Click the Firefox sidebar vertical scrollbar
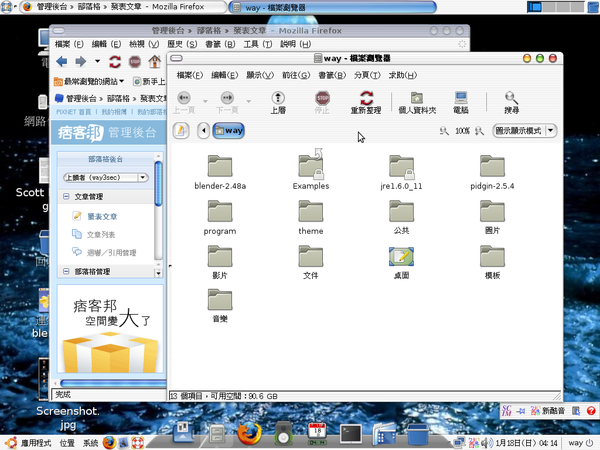The width and height of the screenshot is (600, 450). tap(158, 184)
